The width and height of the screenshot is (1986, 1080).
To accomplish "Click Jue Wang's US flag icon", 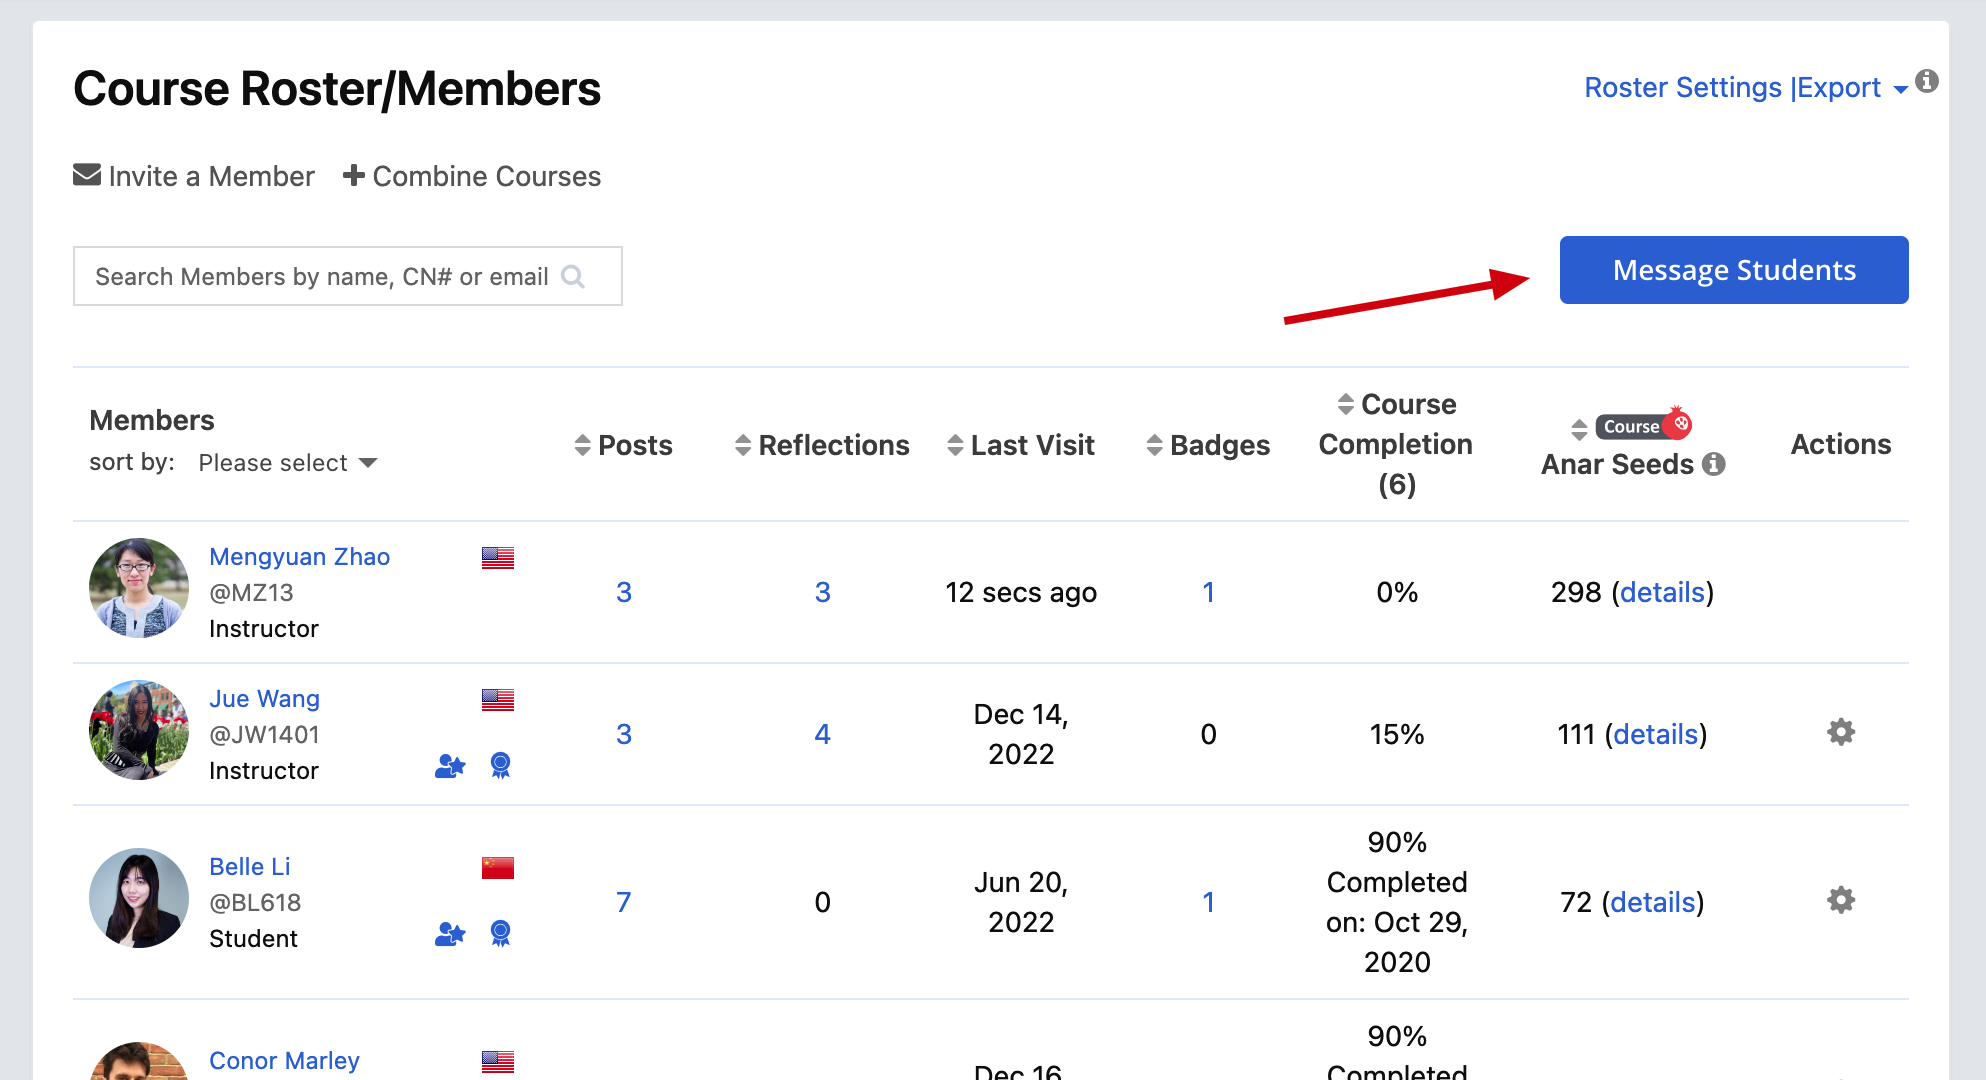I will [498, 700].
